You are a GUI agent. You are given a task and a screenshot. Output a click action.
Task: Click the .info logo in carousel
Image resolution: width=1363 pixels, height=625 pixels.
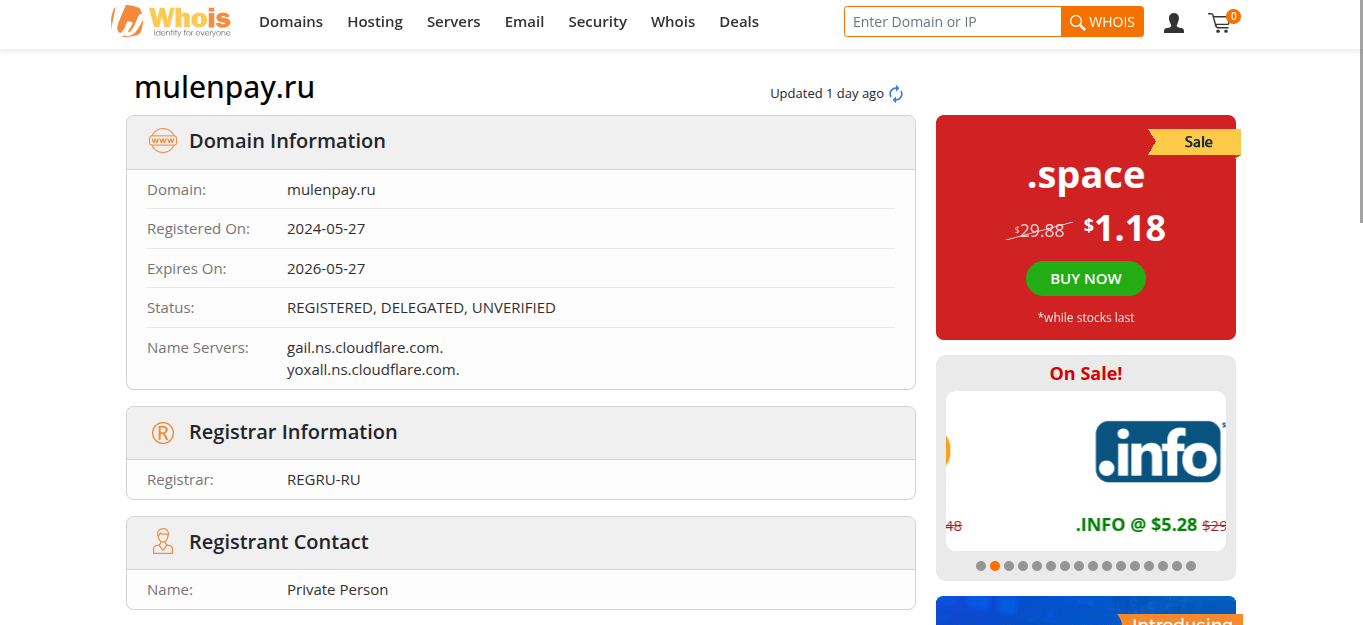1158,452
